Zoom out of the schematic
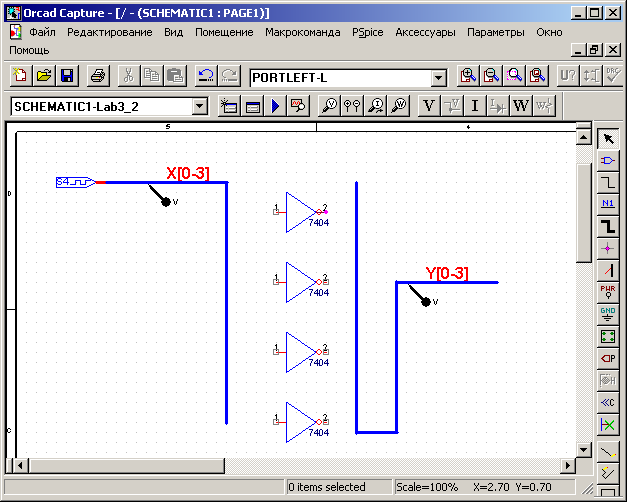 point(491,75)
